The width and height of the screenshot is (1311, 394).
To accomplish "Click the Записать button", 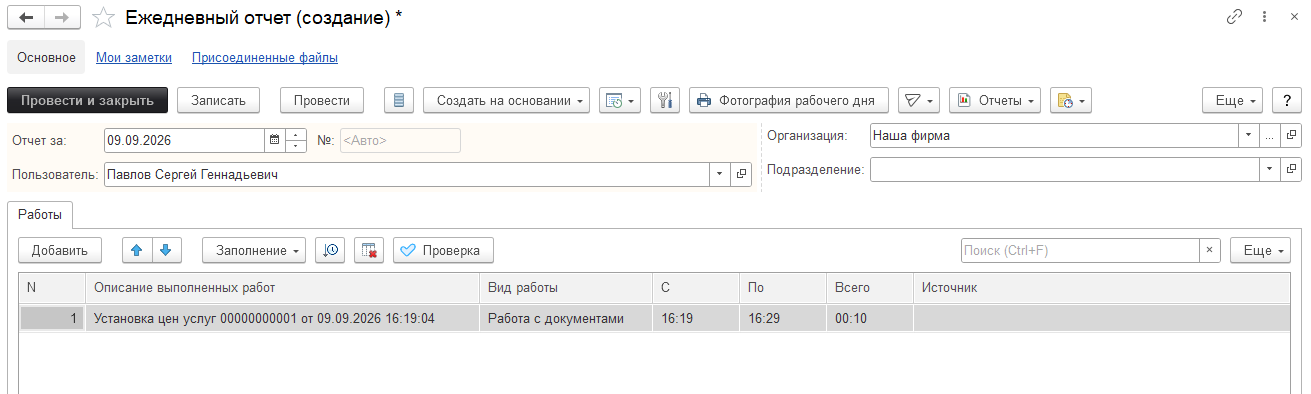I will [x=219, y=100].
